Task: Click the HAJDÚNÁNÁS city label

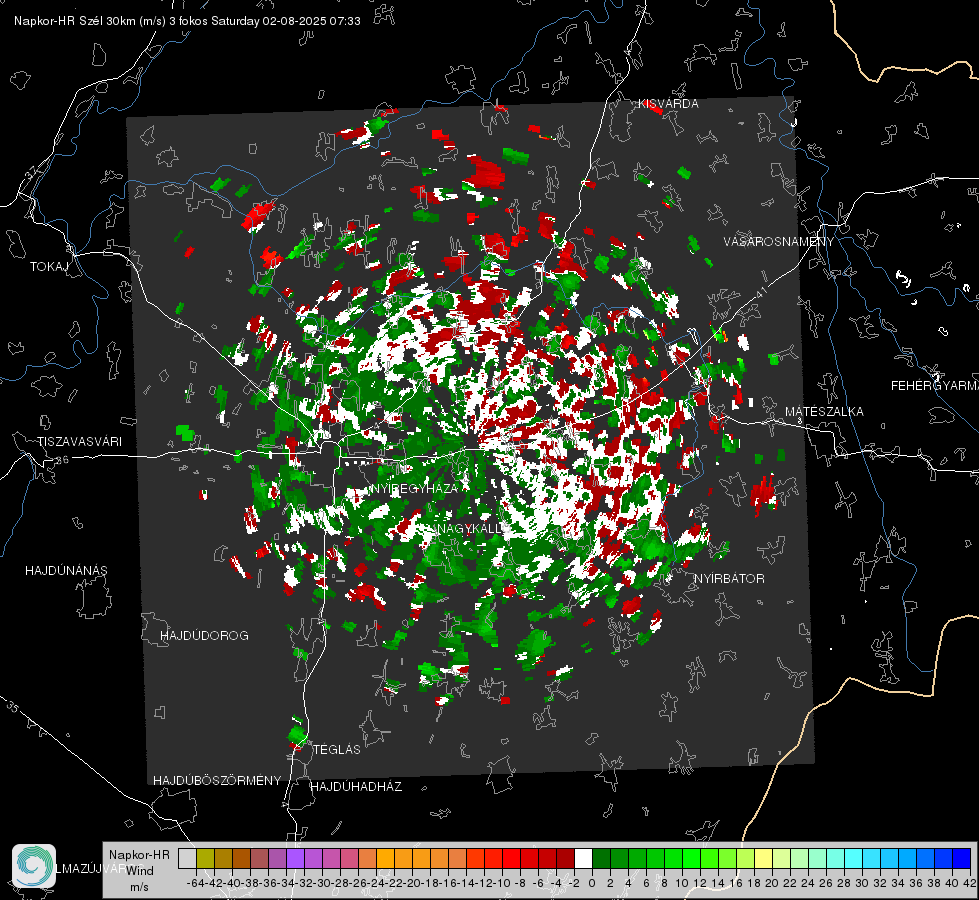Action: [66, 571]
